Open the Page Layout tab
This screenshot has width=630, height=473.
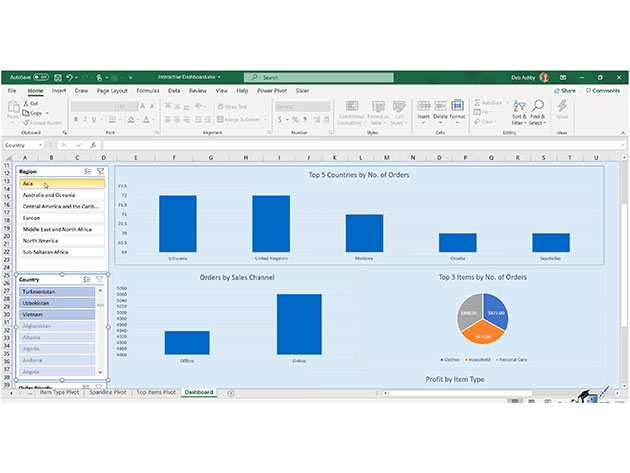(x=112, y=91)
